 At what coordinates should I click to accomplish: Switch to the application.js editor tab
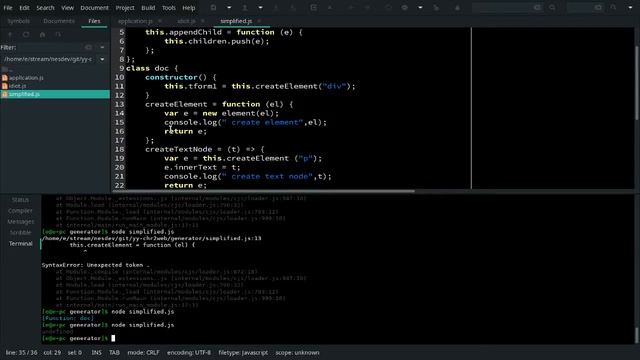[x=135, y=21]
